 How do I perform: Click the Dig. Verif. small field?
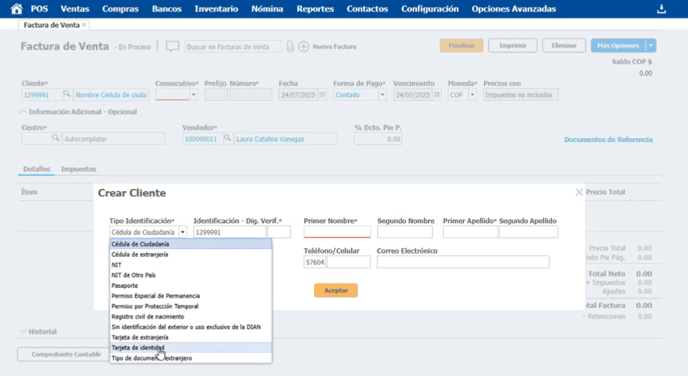coord(279,232)
